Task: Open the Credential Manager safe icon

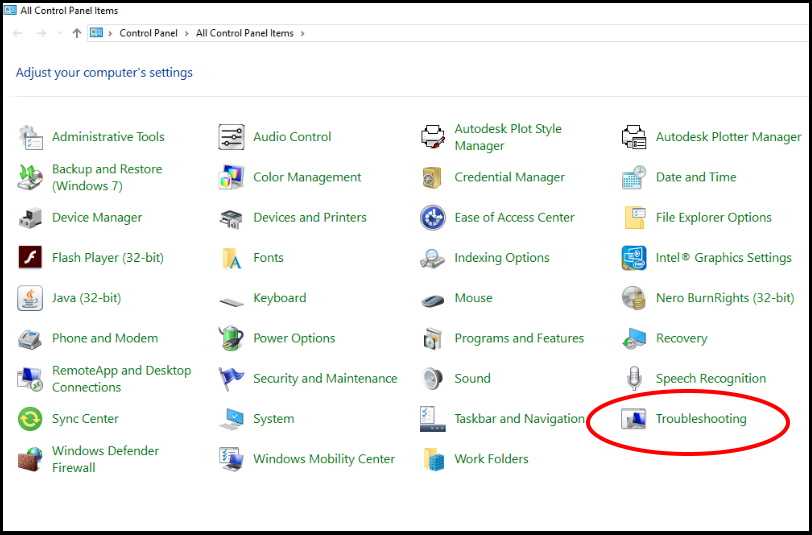Action: [432, 178]
